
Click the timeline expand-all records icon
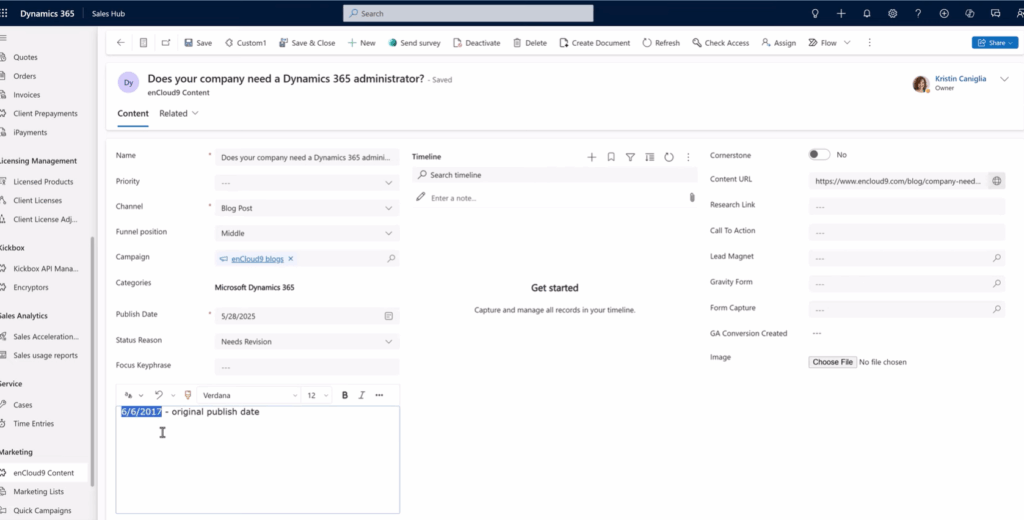pyautogui.click(x=649, y=157)
